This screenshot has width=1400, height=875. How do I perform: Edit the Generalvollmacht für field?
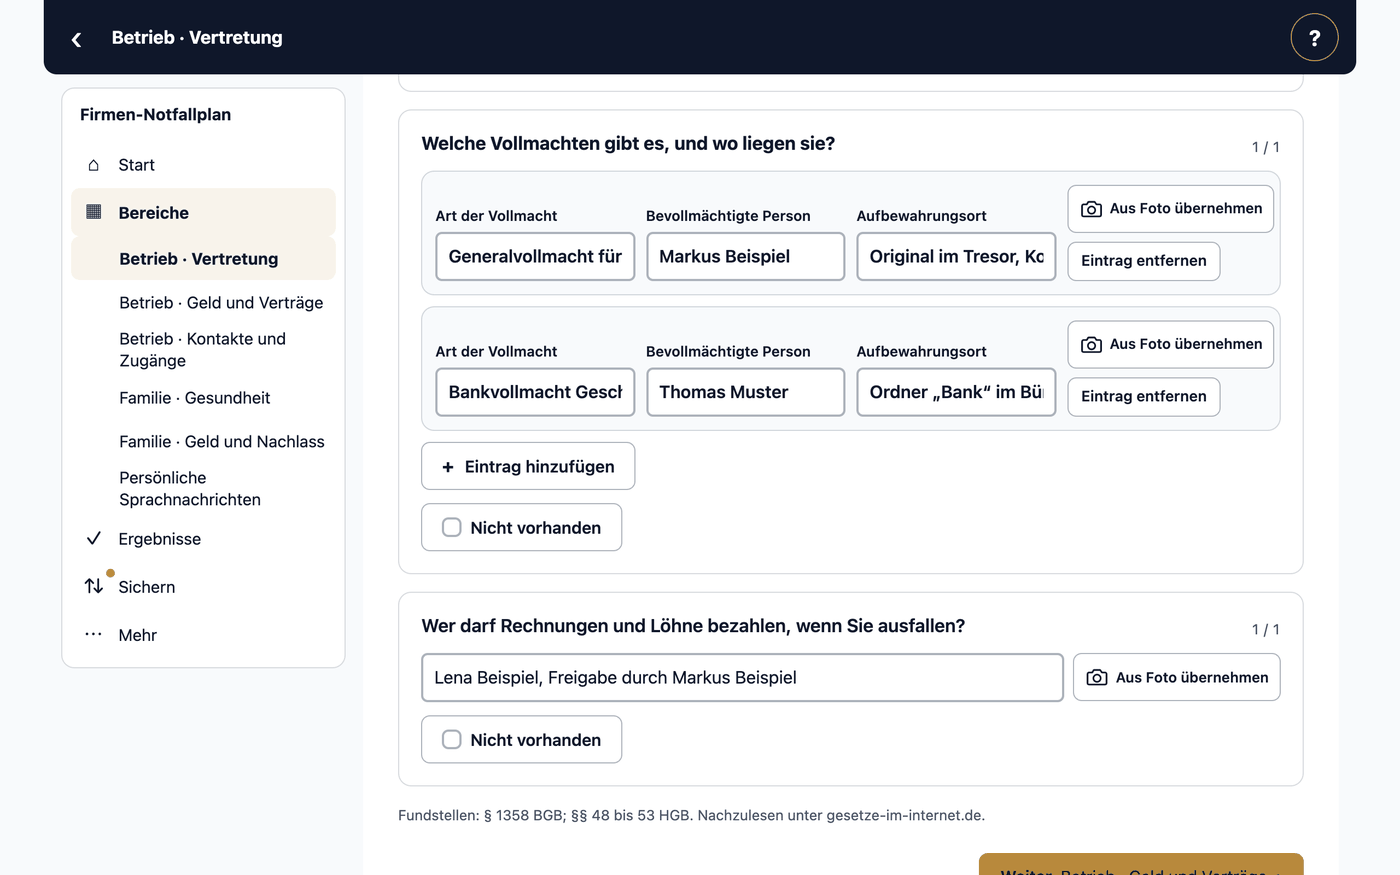click(x=535, y=256)
